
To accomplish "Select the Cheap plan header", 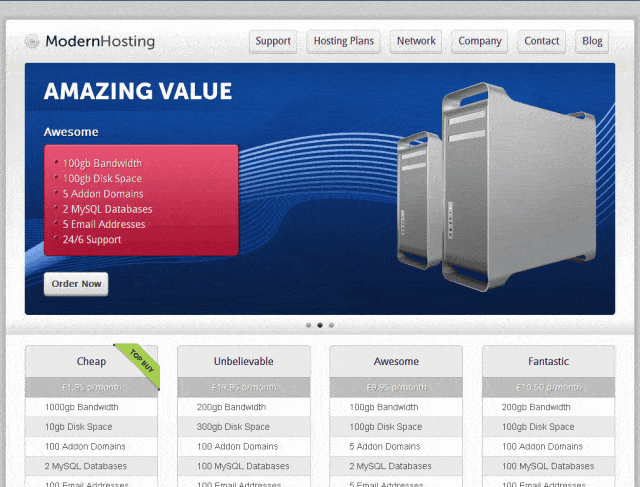I will point(91,361).
